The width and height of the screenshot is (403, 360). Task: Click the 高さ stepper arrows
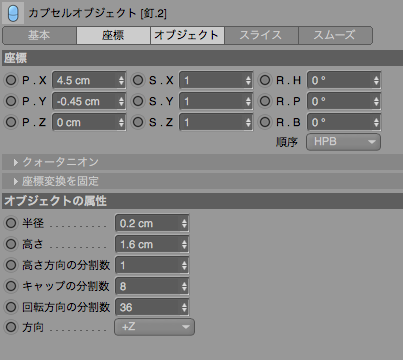(184, 244)
